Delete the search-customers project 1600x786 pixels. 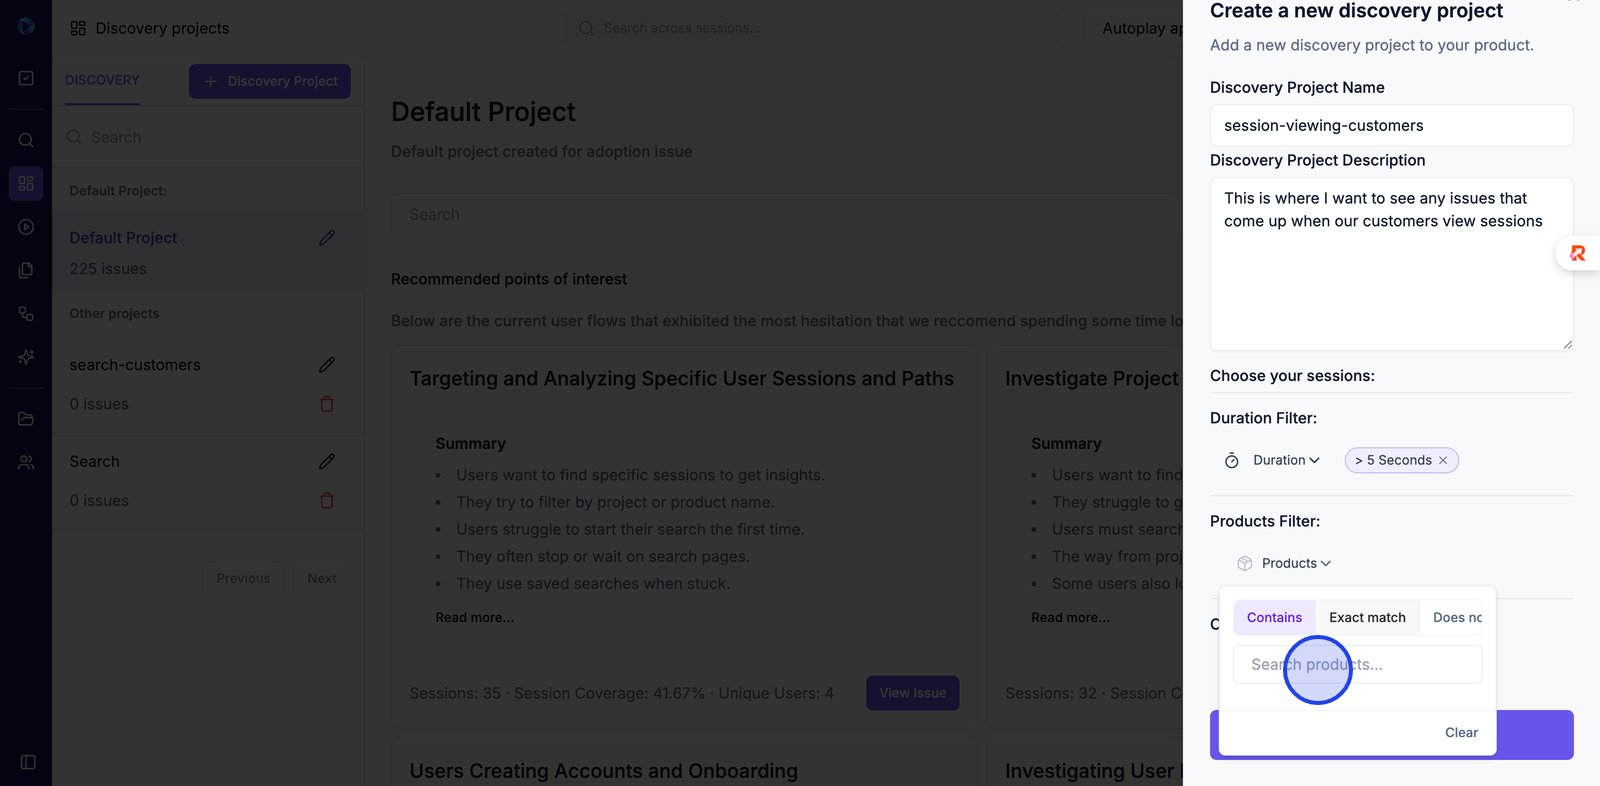(x=327, y=404)
